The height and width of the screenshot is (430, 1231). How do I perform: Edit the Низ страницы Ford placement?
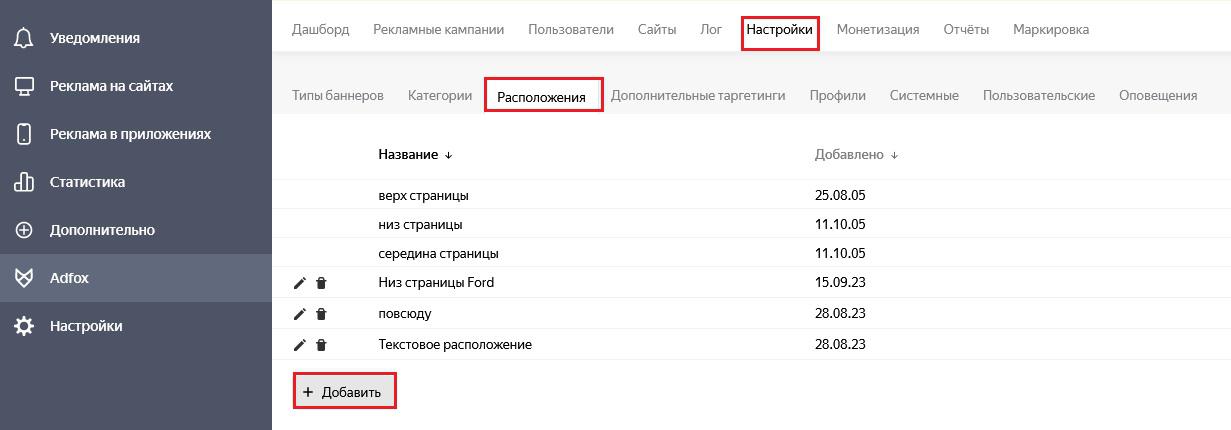click(x=300, y=283)
